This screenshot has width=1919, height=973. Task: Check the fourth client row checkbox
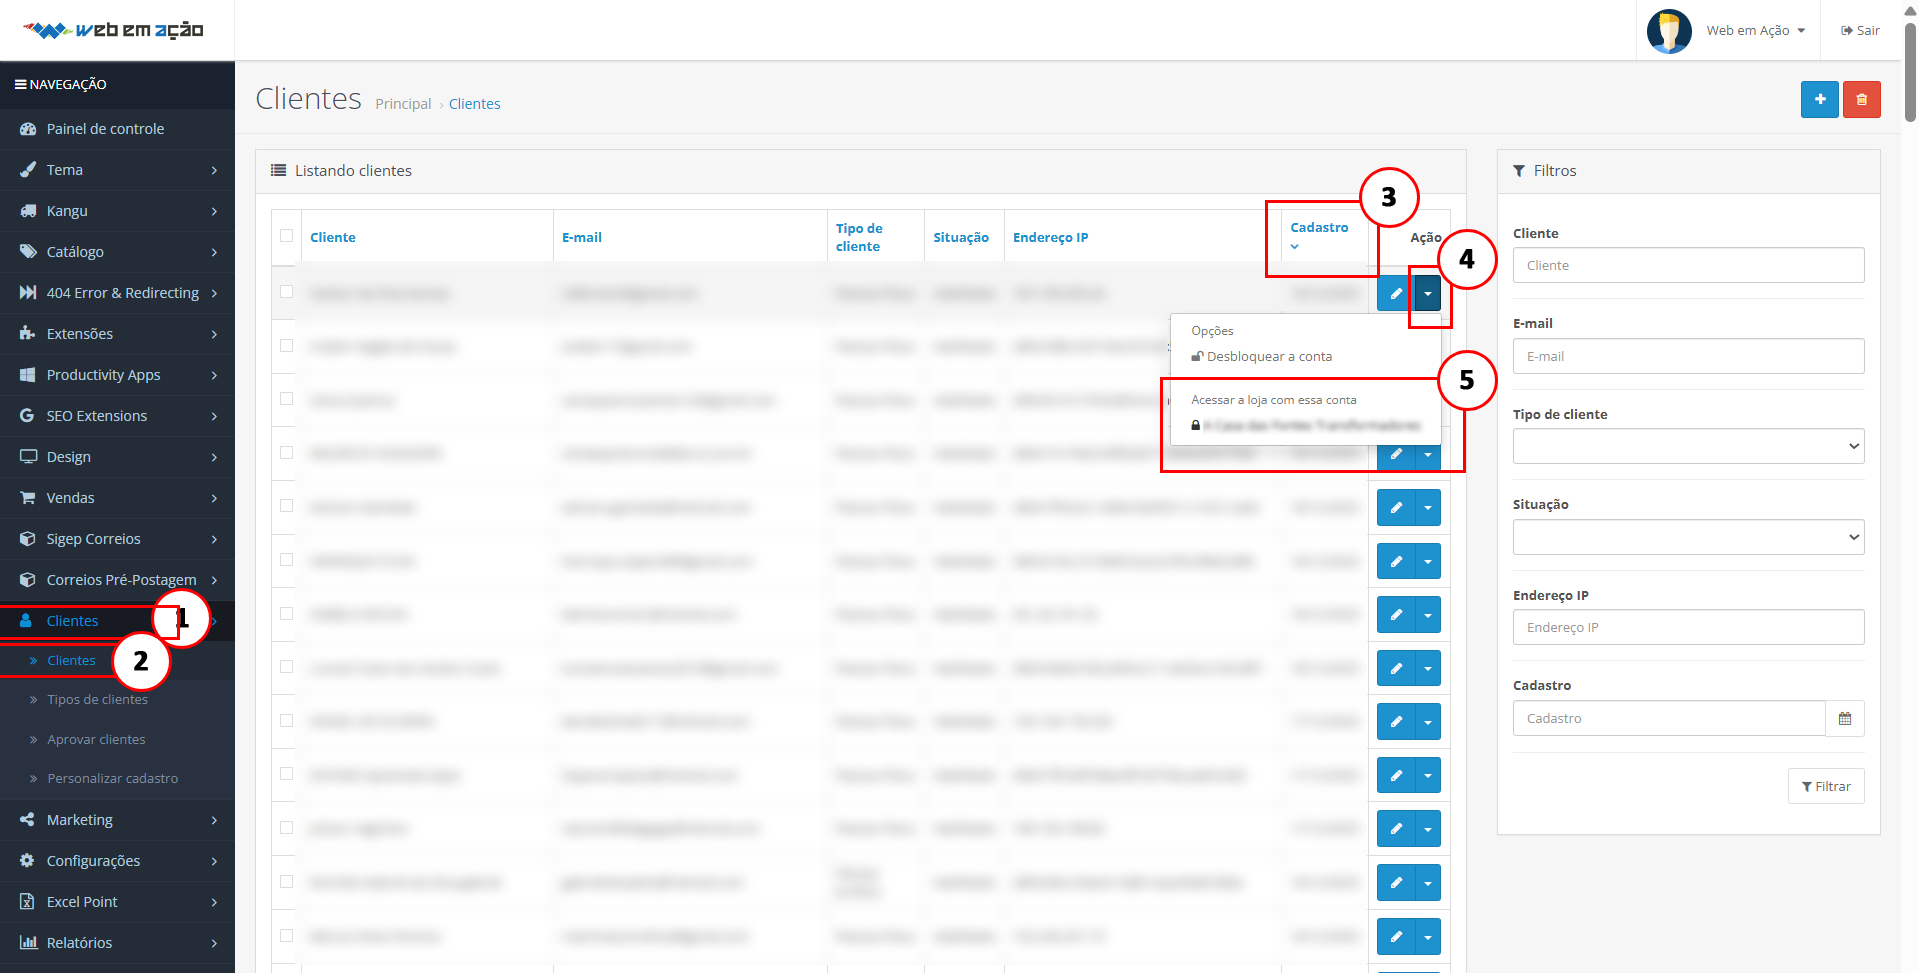point(287,452)
